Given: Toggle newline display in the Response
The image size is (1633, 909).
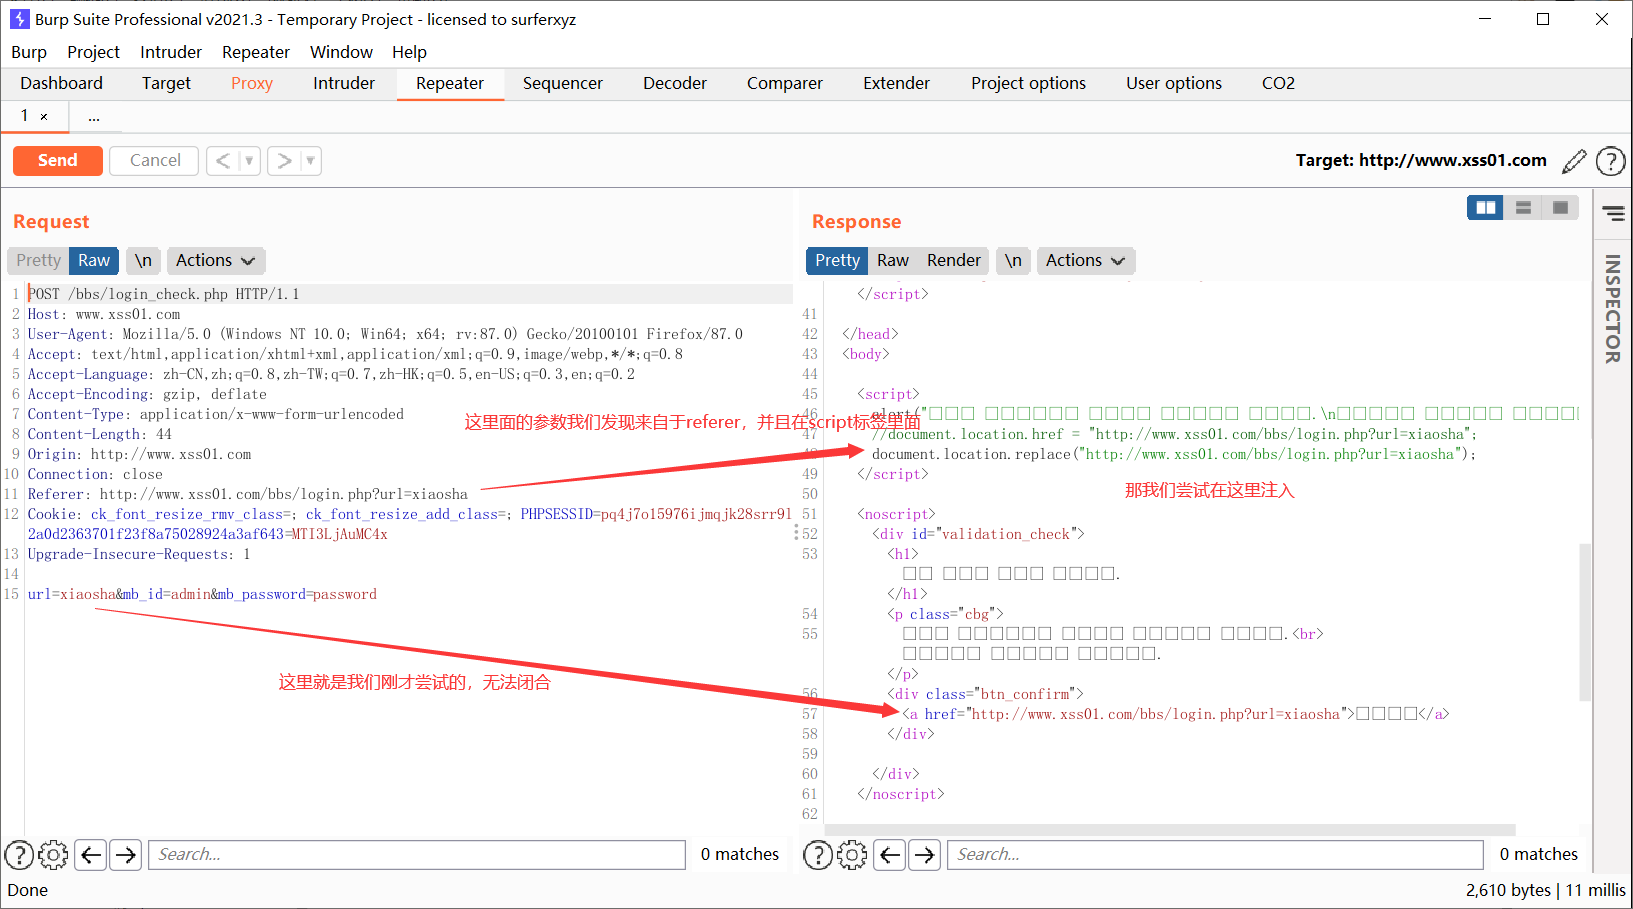Looking at the screenshot, I should click(1013, 261).
